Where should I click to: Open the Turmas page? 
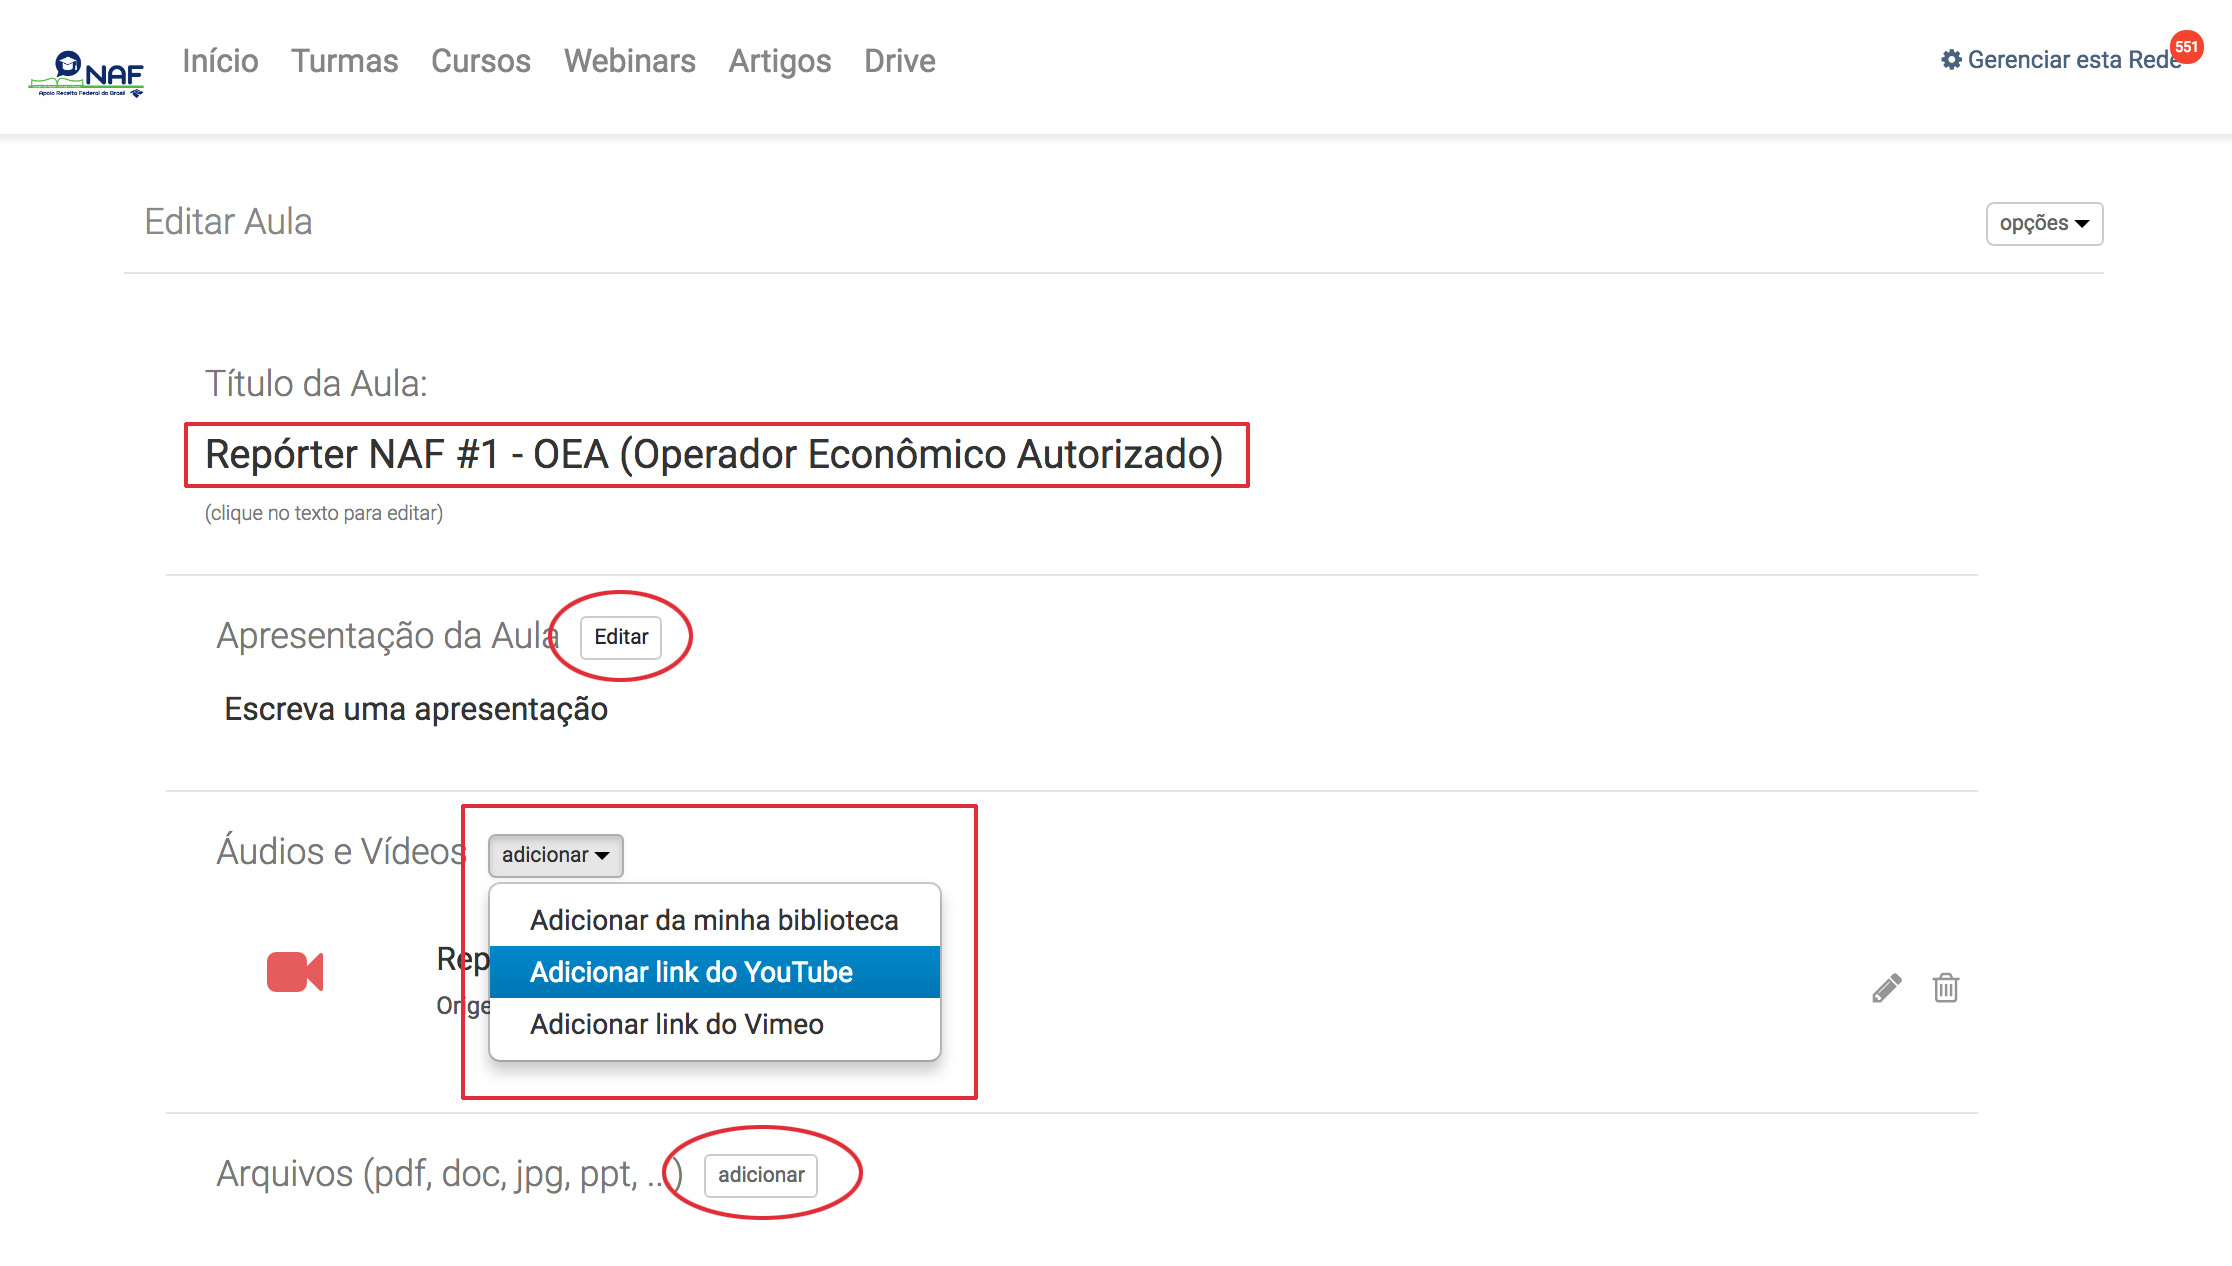point(344,61)
